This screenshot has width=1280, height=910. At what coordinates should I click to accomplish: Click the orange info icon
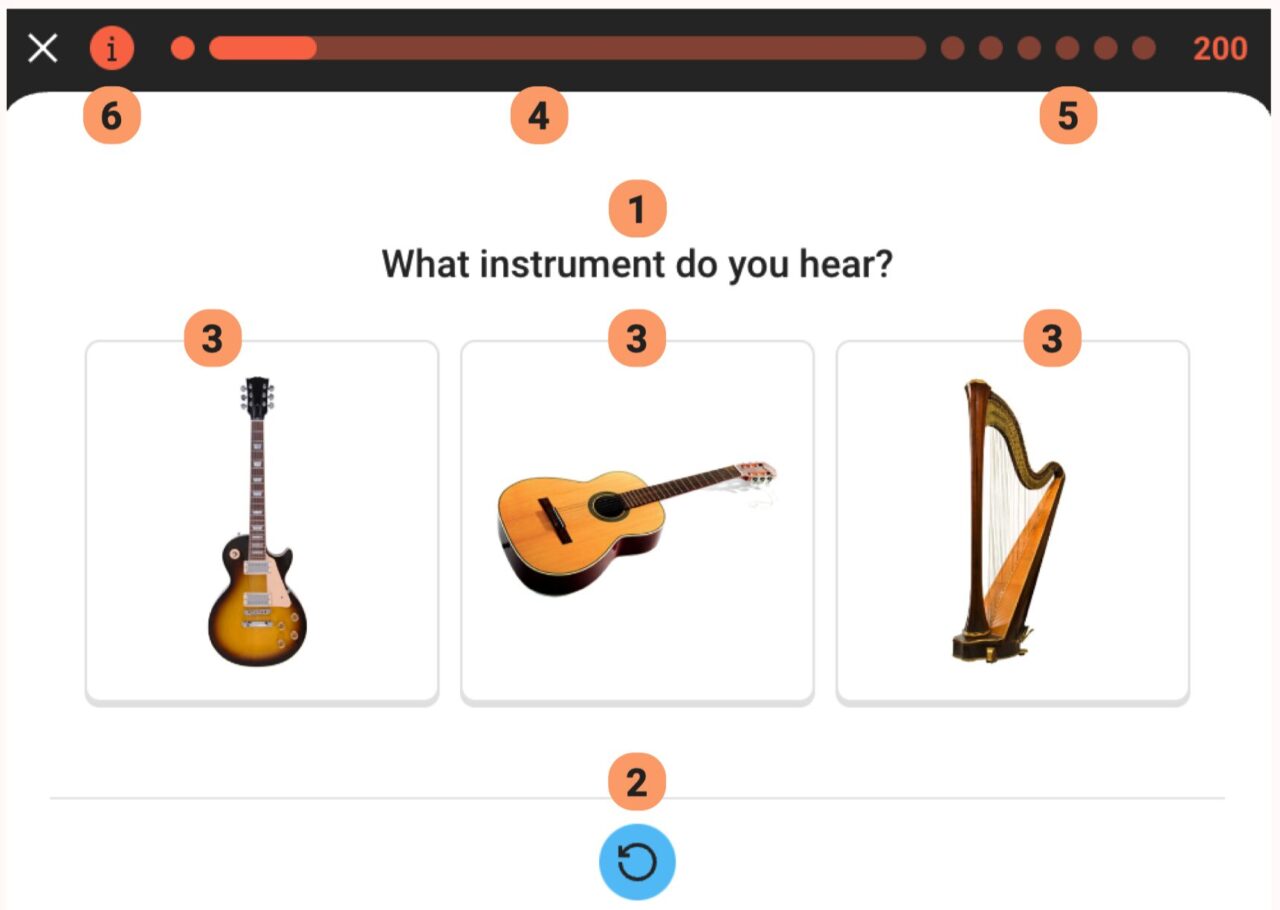pyautogui.click(x=111, y=48)
